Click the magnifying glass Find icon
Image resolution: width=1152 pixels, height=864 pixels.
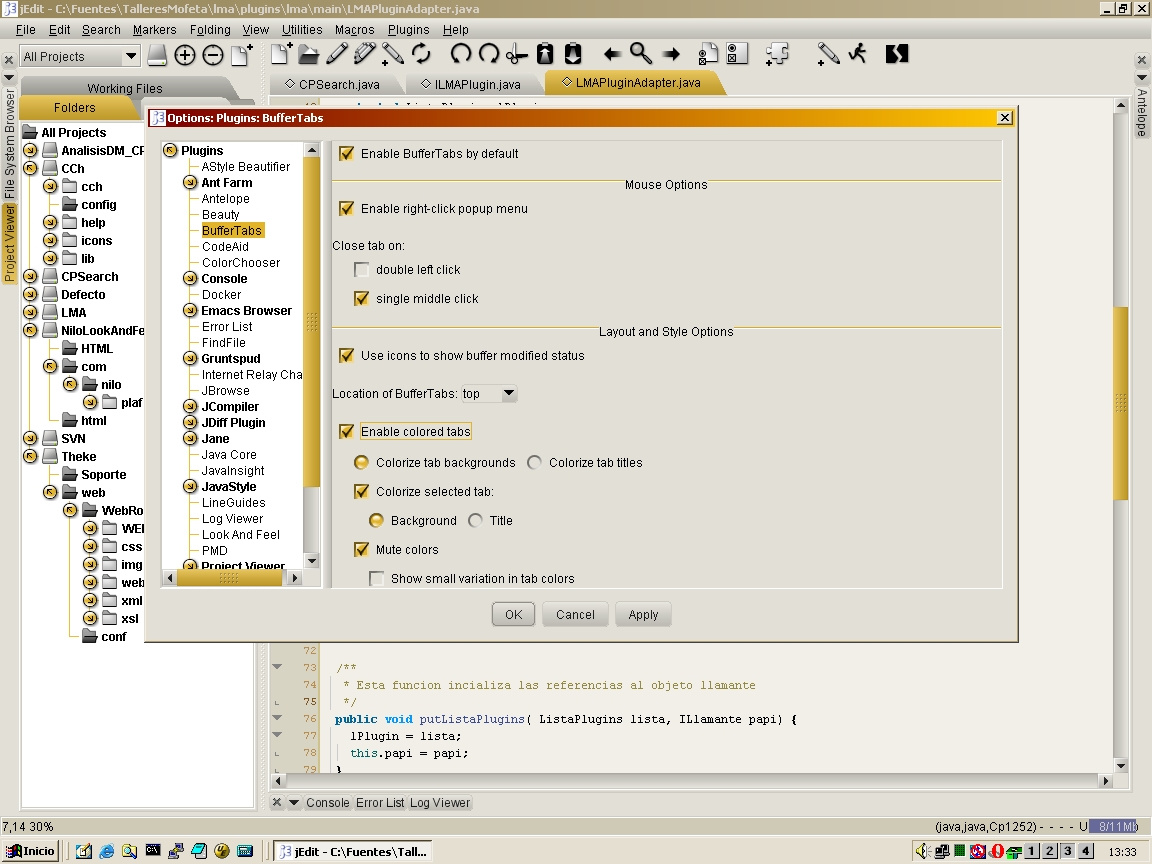point(641,54)
